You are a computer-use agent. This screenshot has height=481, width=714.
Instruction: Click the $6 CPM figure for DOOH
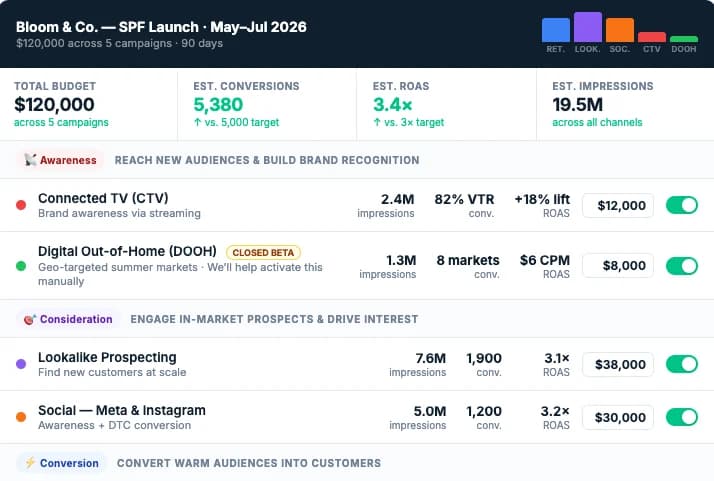click(x=545, y=261)
